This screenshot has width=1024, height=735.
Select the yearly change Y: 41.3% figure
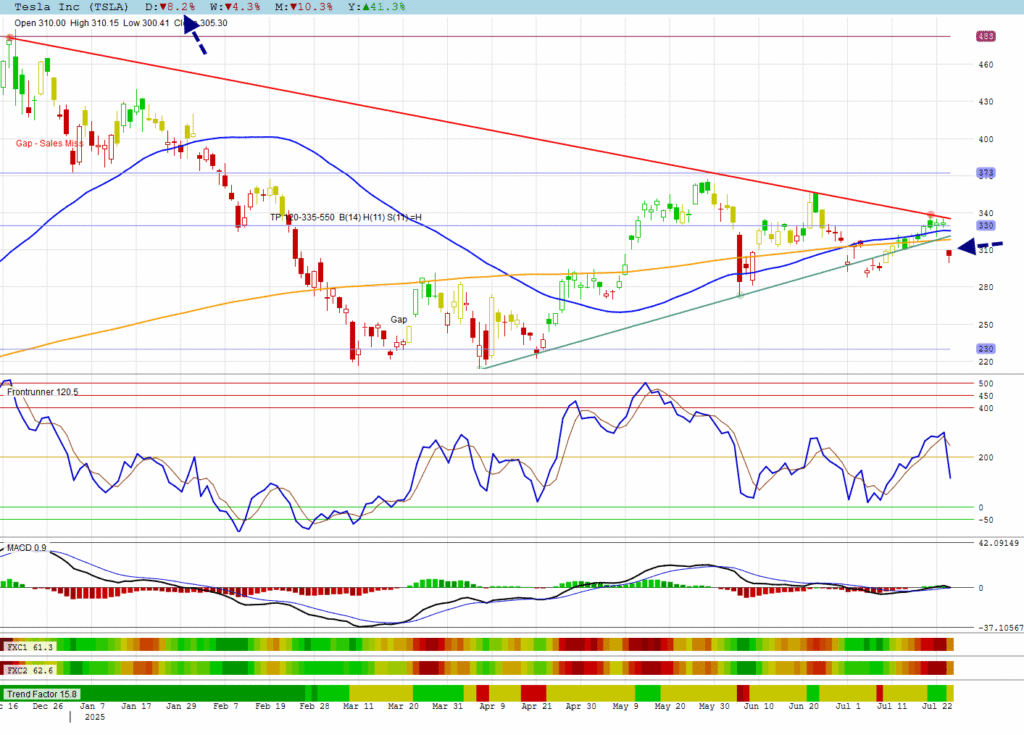coord(376,7)
